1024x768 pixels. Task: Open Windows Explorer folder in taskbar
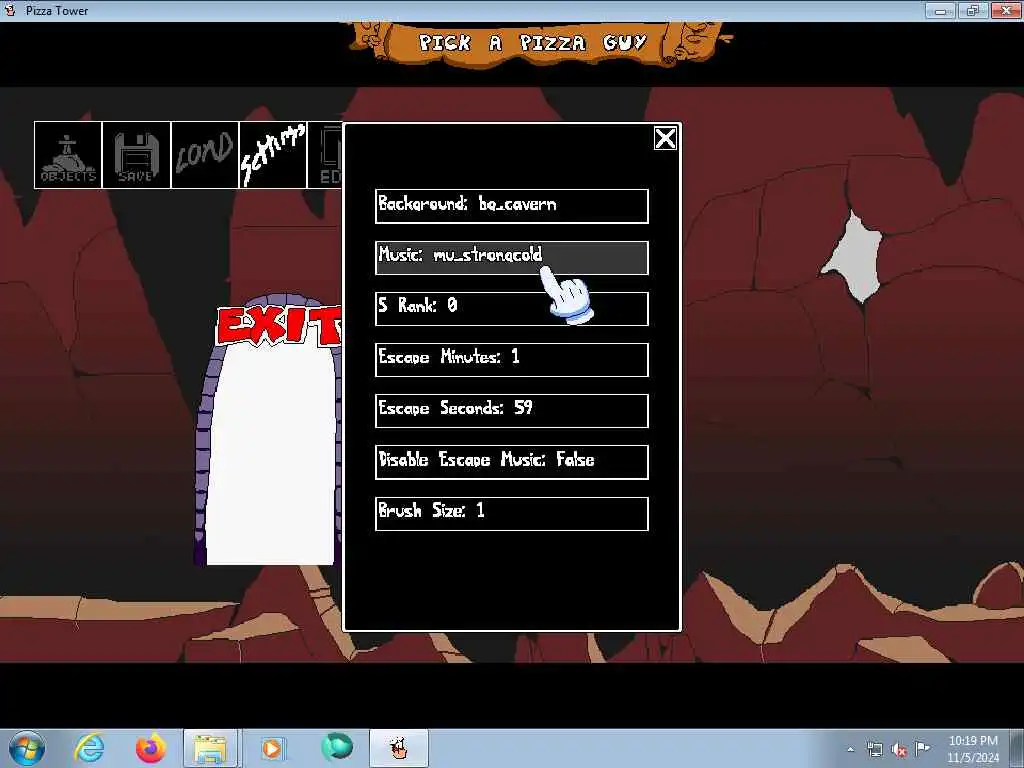click(210, 748)
